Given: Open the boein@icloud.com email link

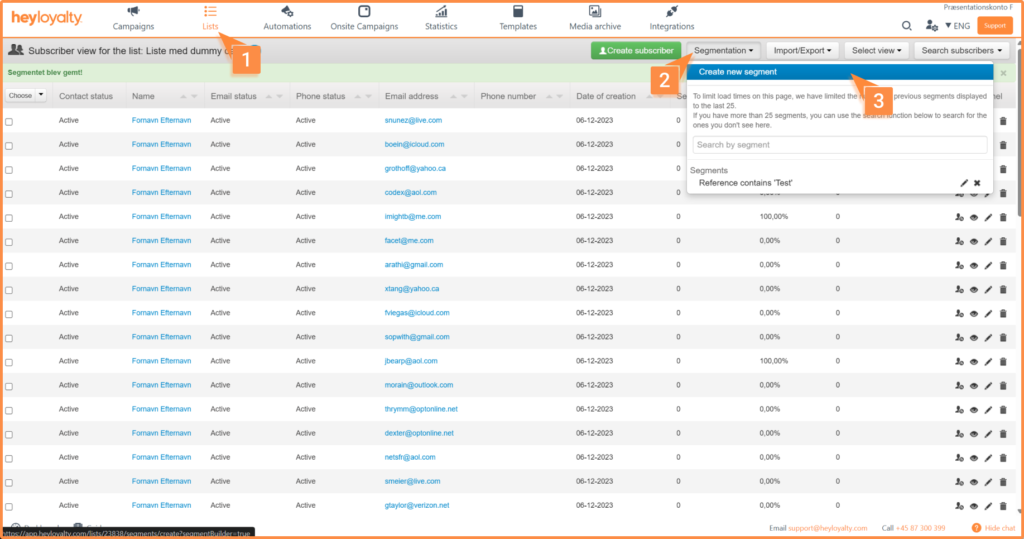Looking at the screenshot, I should pyautogui.click(x=414, y=144).
